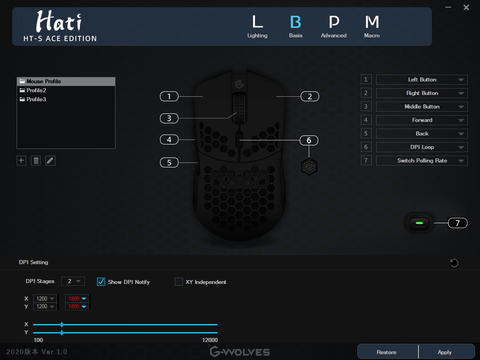The image size is (480, 360).
Task: Select the Mouse Profile entry
Action: (x=66, y=81)
